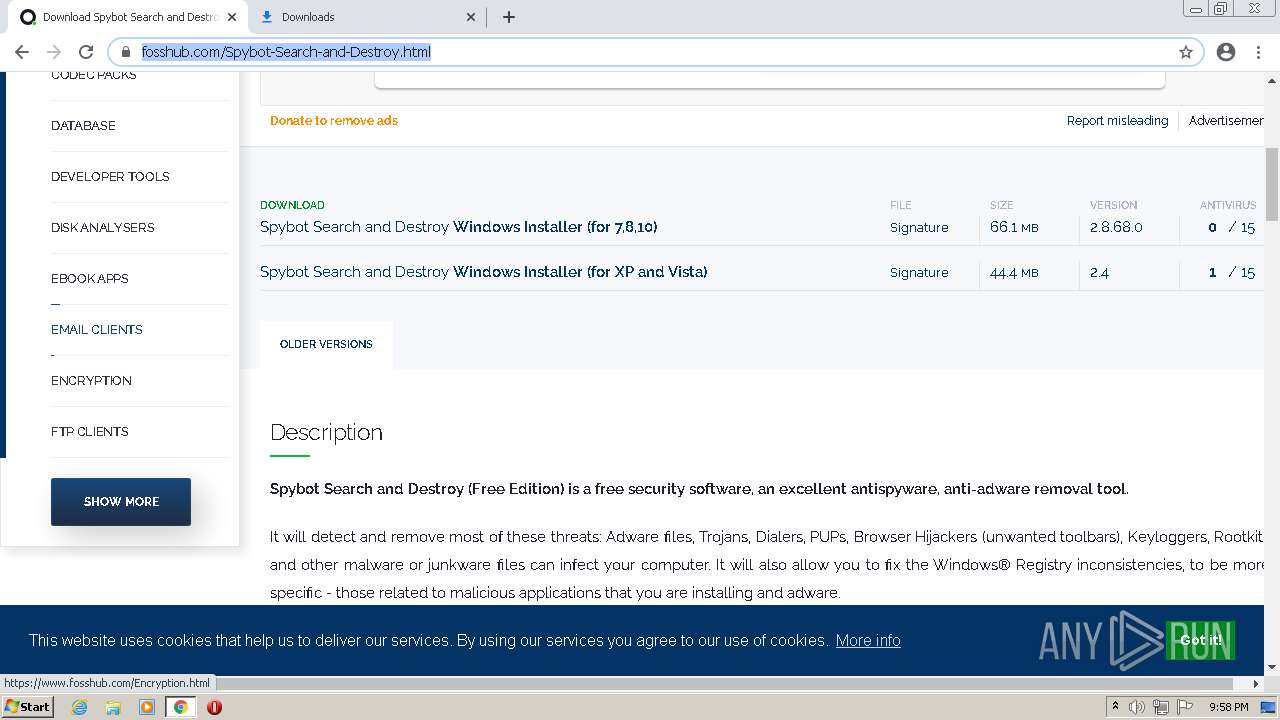This screenshot has width=1280, height=720.
Task: View site lock security info
Action: click(x=126, y=52)
